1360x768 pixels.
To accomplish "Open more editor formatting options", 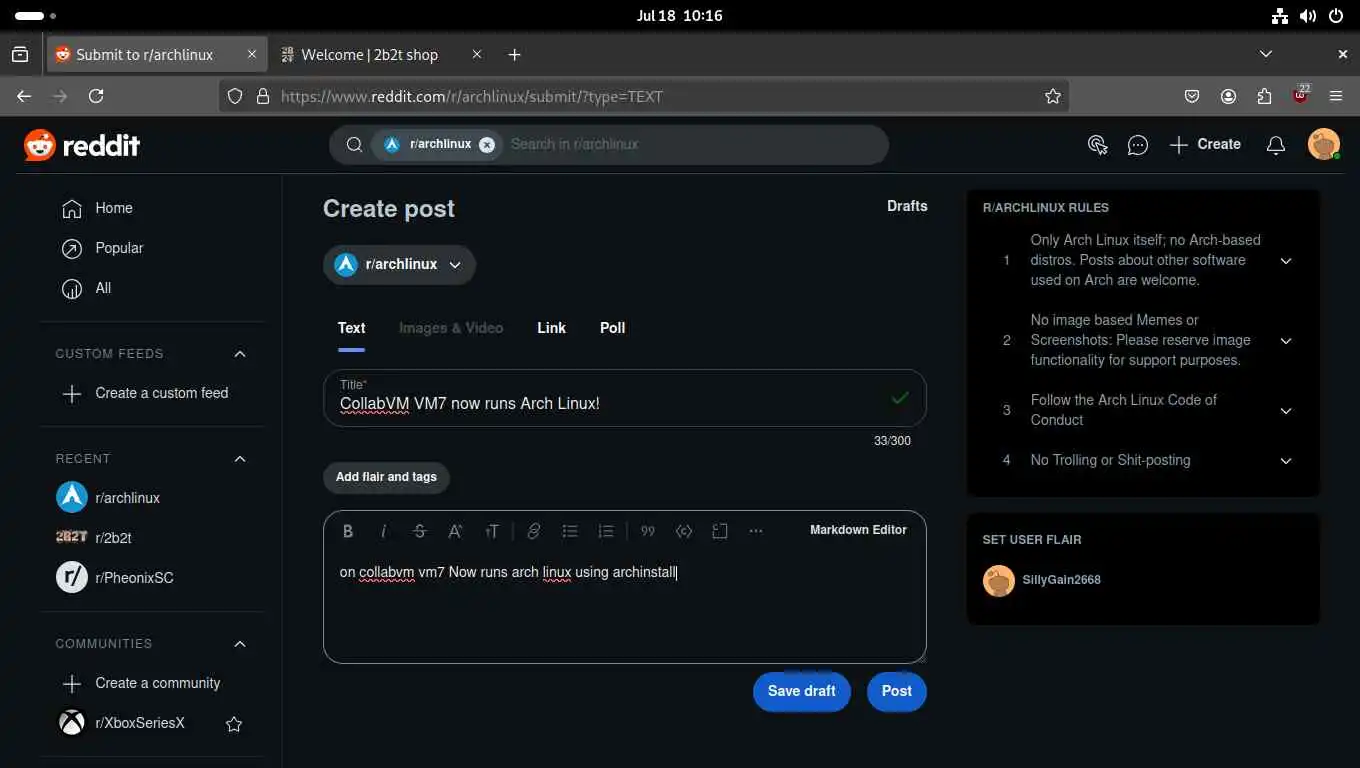I will tap(756, 531).
